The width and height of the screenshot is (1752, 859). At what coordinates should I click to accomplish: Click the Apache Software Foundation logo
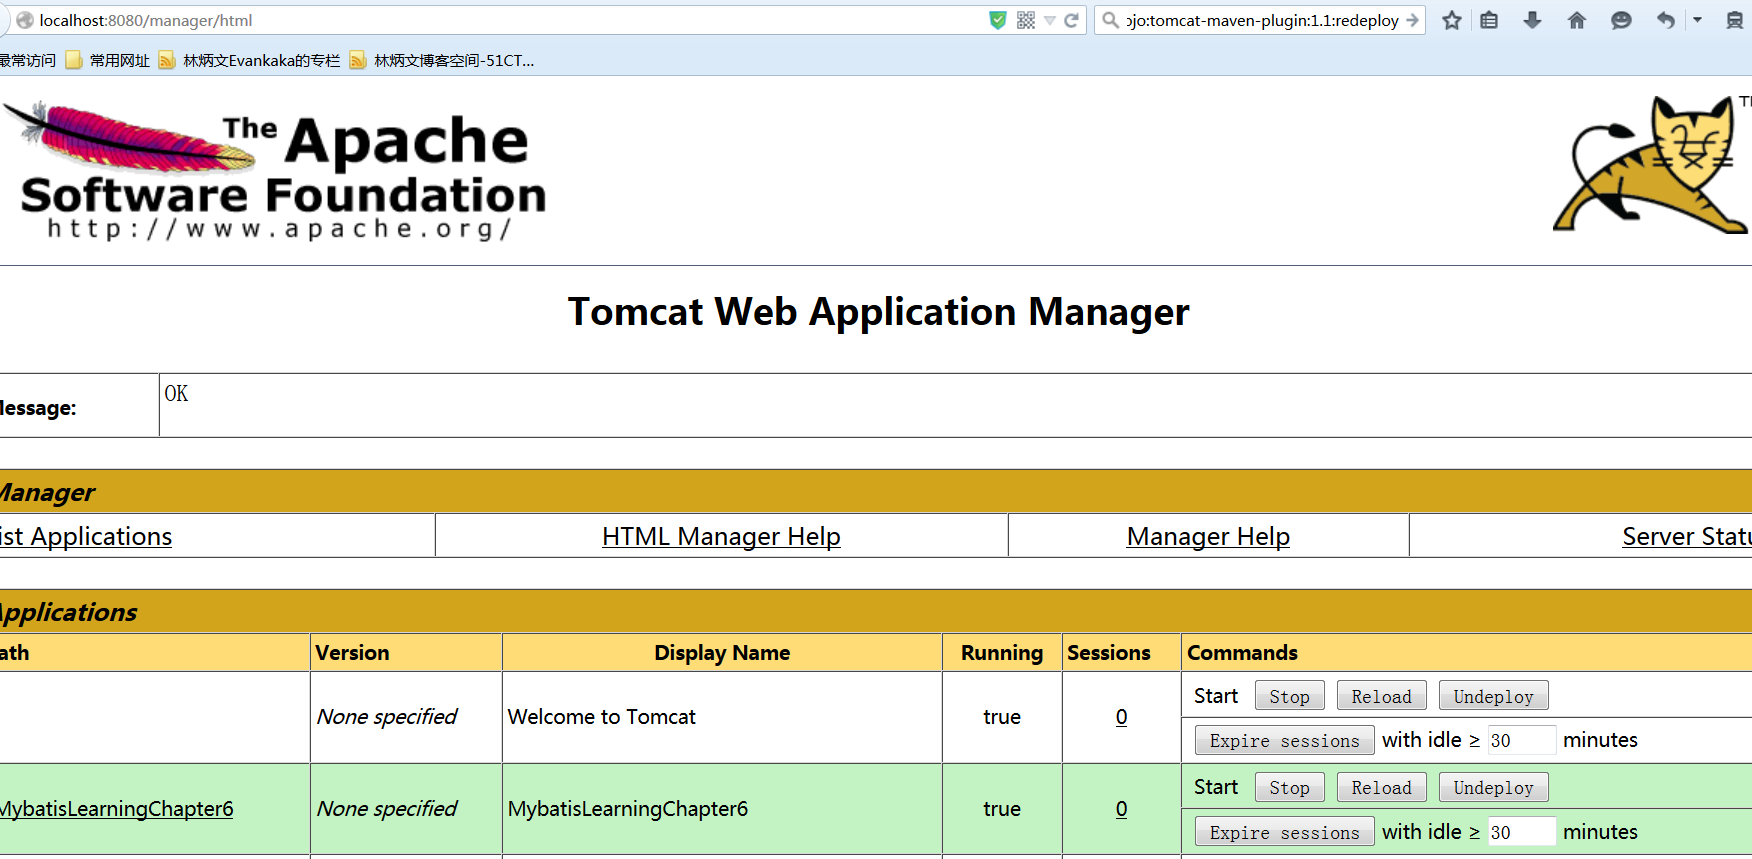coord(275,170)
